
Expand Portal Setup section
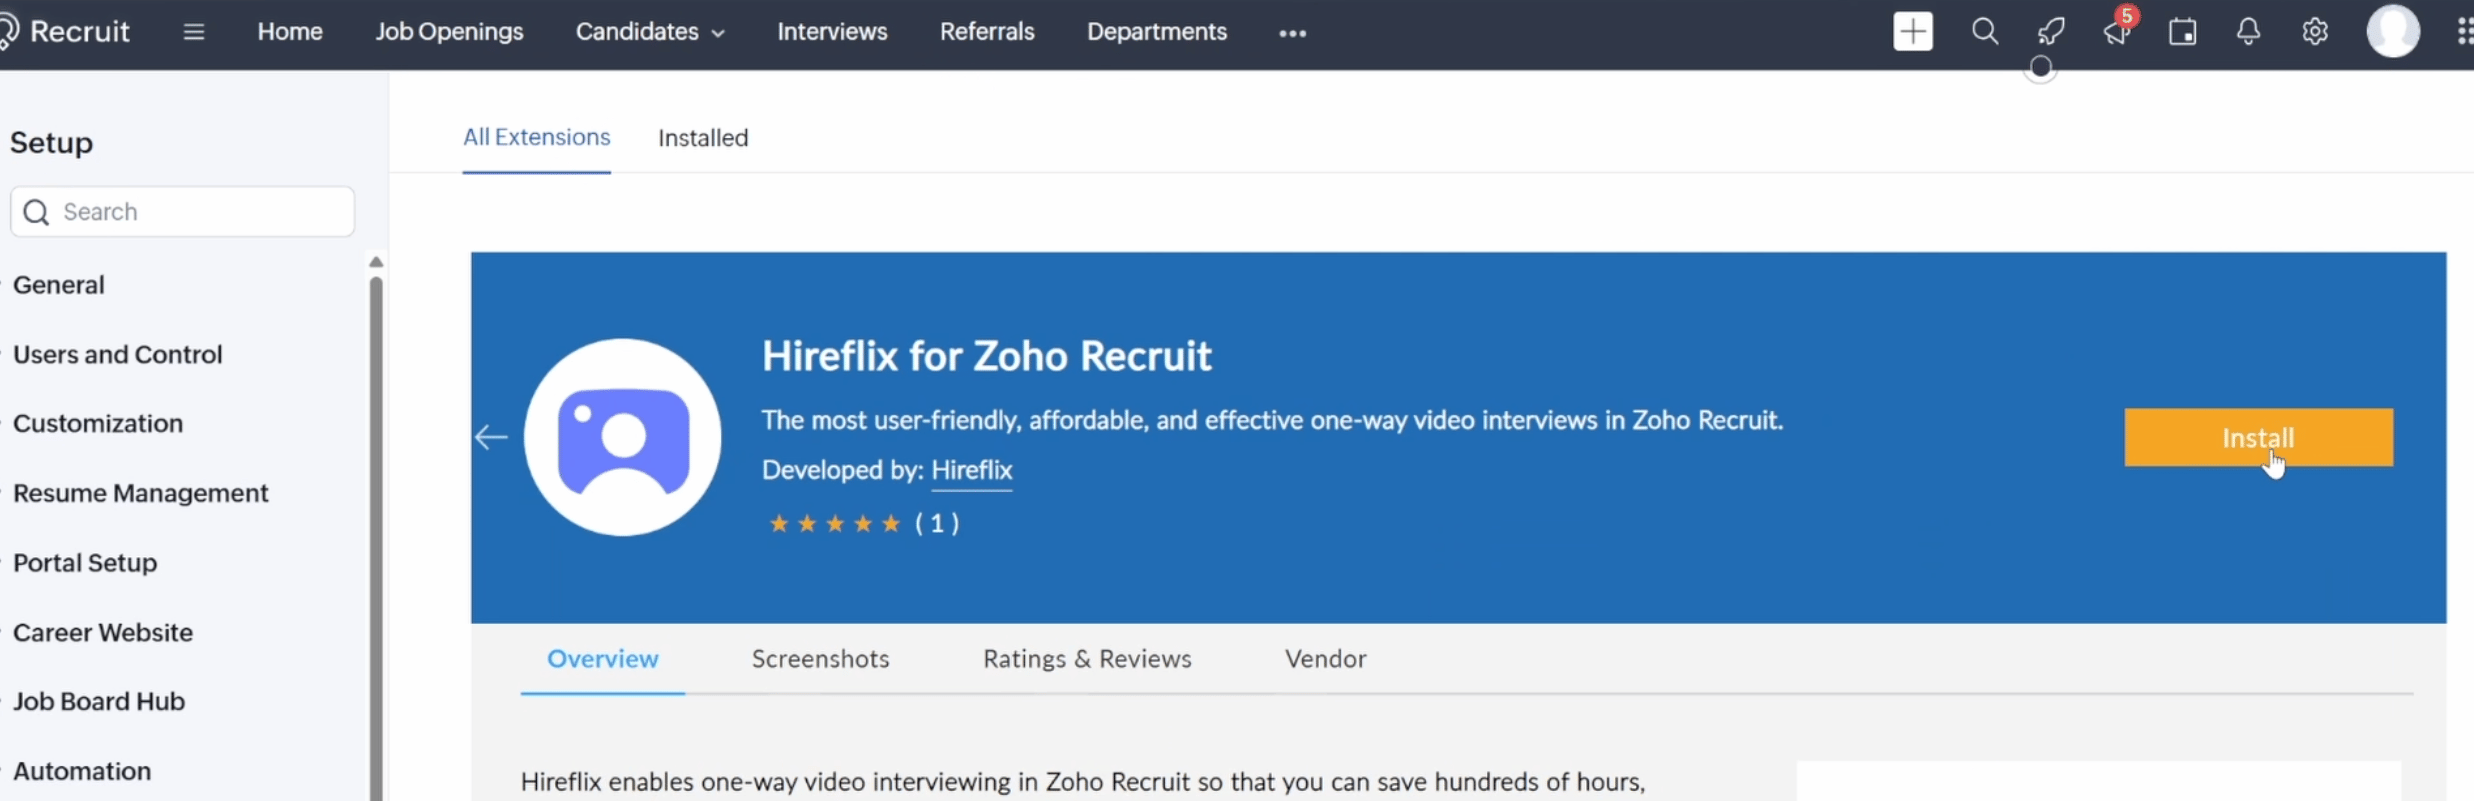(84, 563)
